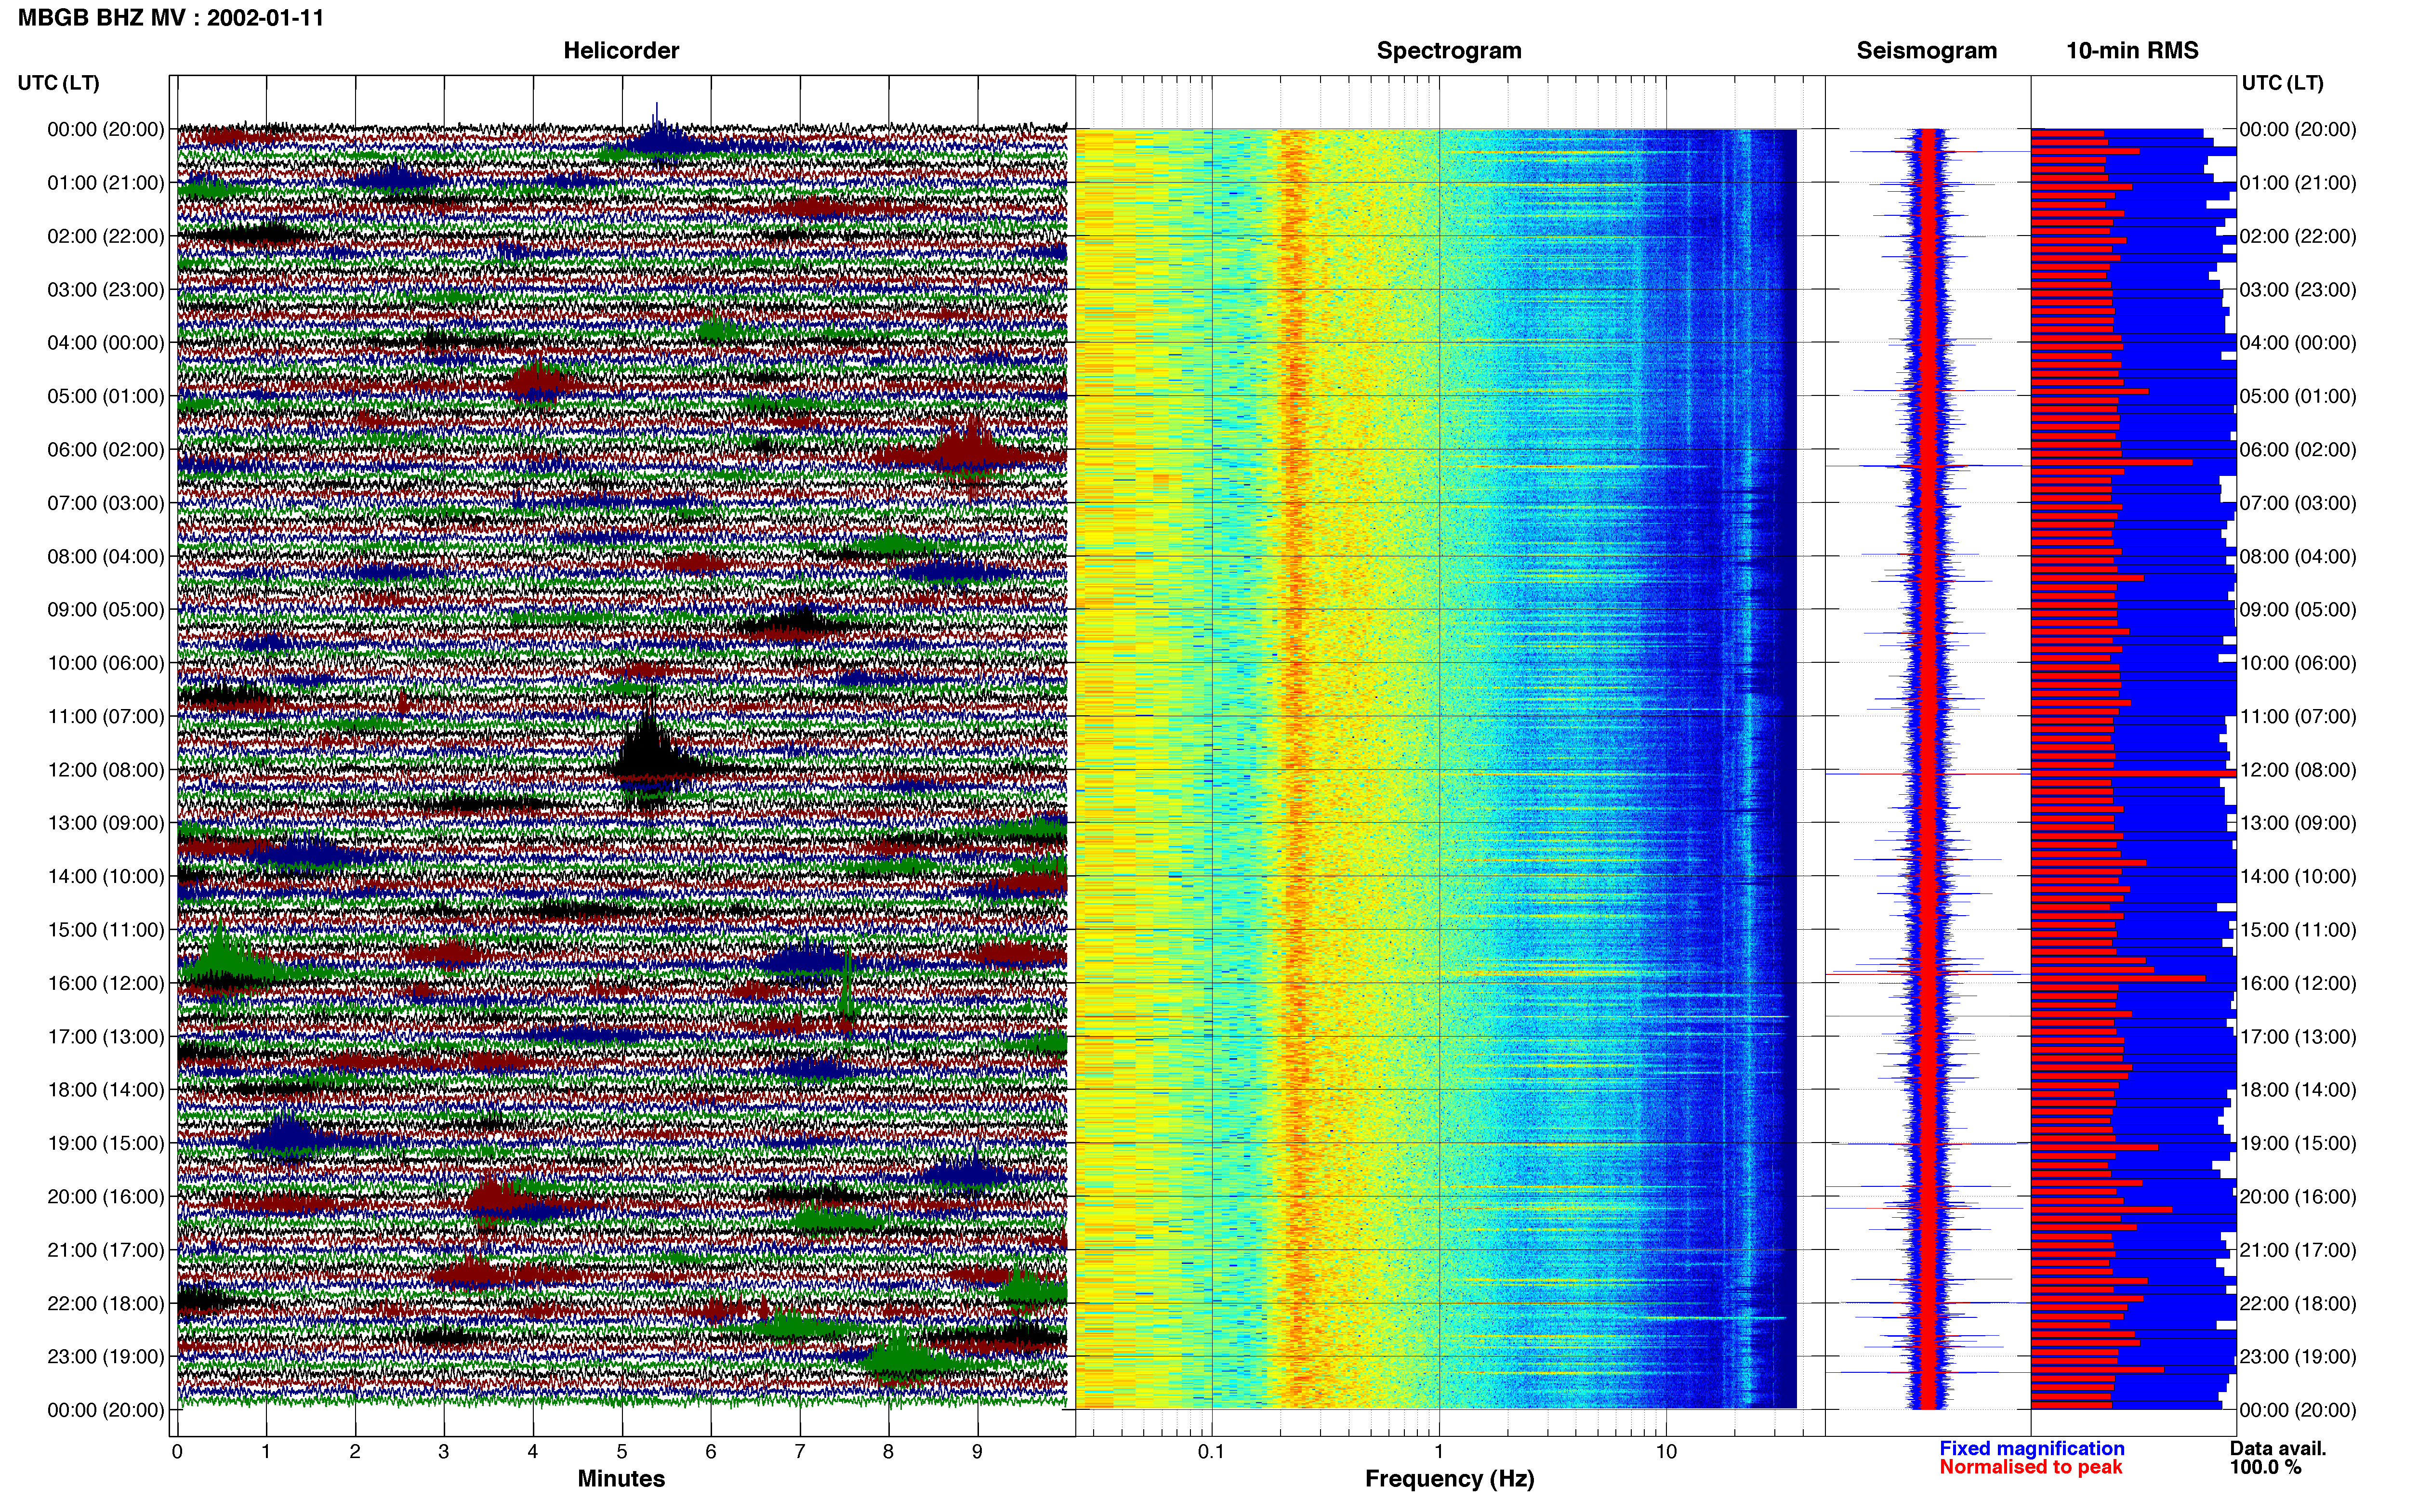
Task: Click right-side time label '20:00 (16:00)'
Action: point(2298,1197)
